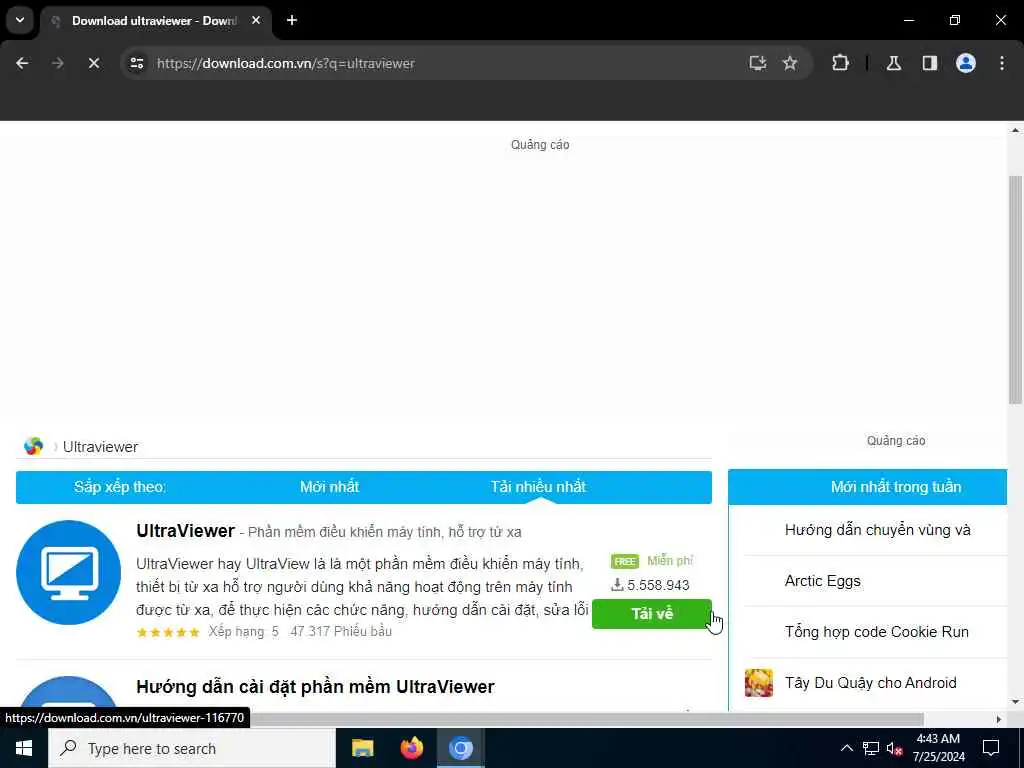Click the download count 5.558.943
Screen dimensions: 1024x768
click(650, 585)
